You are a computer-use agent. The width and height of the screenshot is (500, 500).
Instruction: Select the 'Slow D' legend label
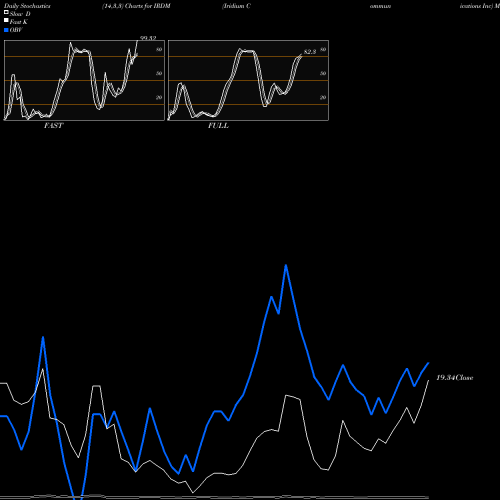pos(20,14)
